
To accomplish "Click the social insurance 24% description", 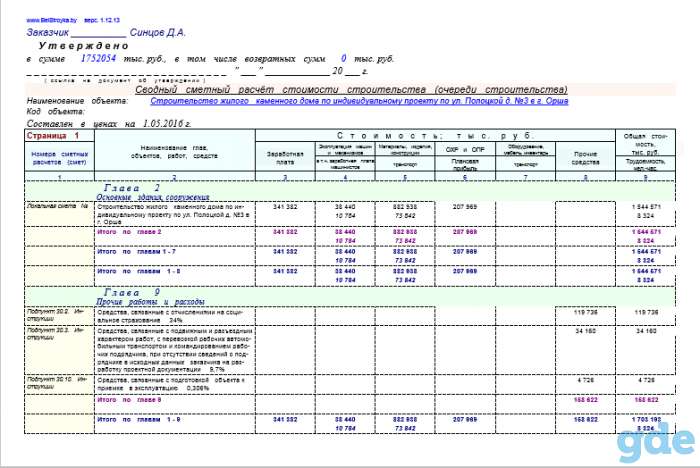I will click(170, 316).
